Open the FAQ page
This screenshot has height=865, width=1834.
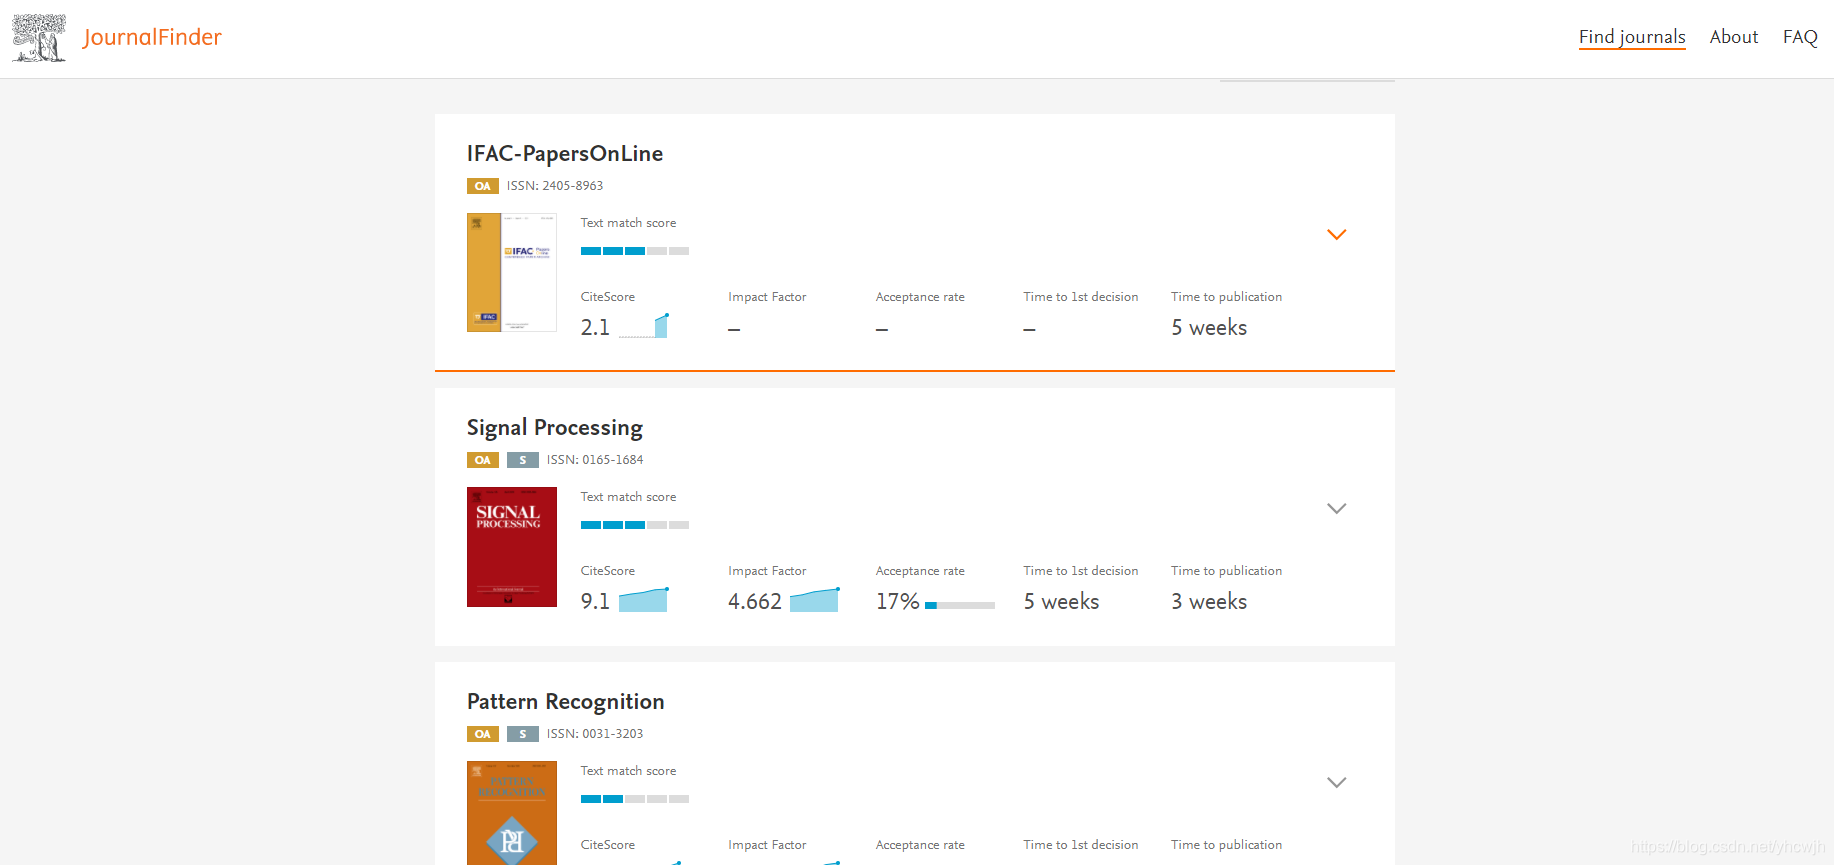[x=1799, y=37]
